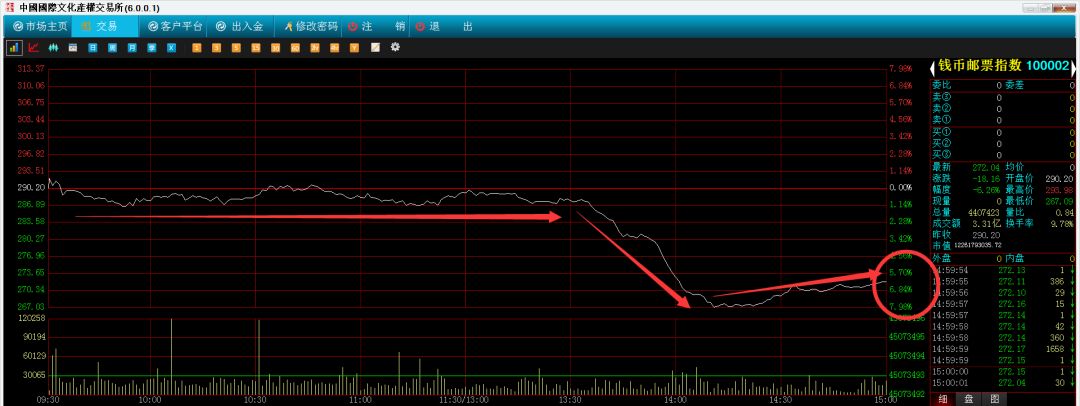Go to previous instrument with left arrow
The width and height of the screenshot is (1080, 406).
point(933,67)
